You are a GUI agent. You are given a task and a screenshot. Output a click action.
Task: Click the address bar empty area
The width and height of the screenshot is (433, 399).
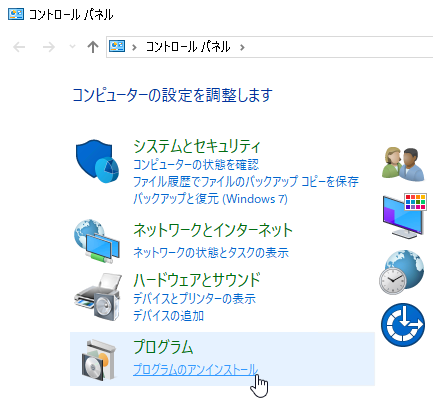click(340, 47)
